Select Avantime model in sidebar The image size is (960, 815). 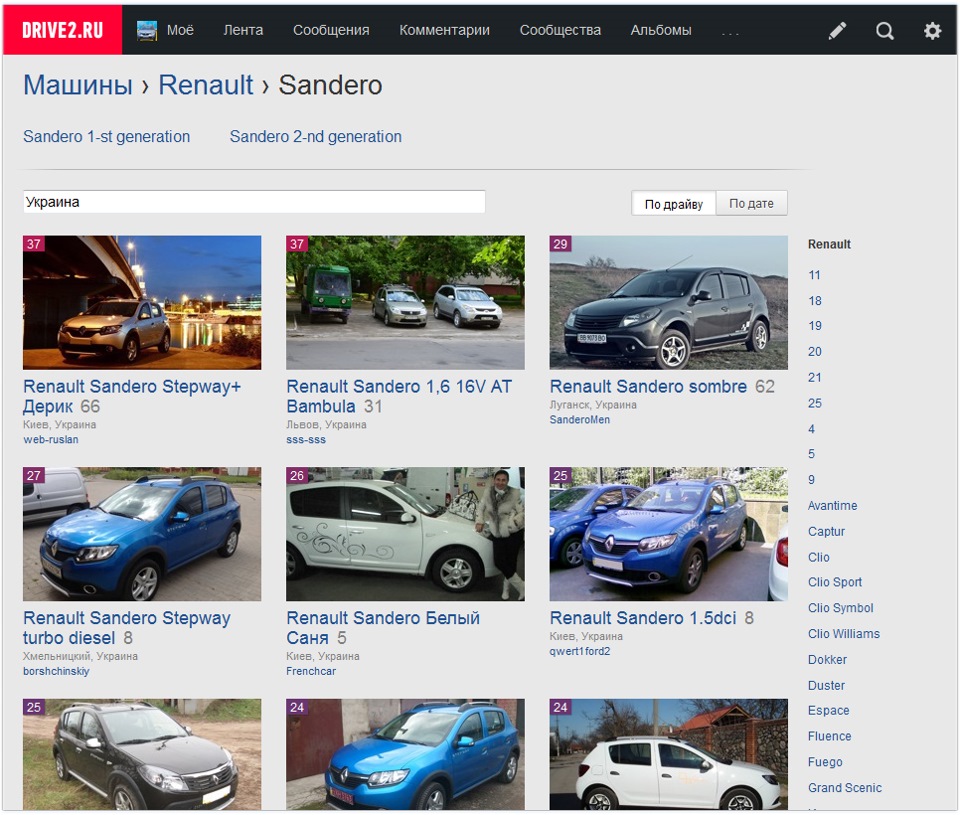click(833, 506)
